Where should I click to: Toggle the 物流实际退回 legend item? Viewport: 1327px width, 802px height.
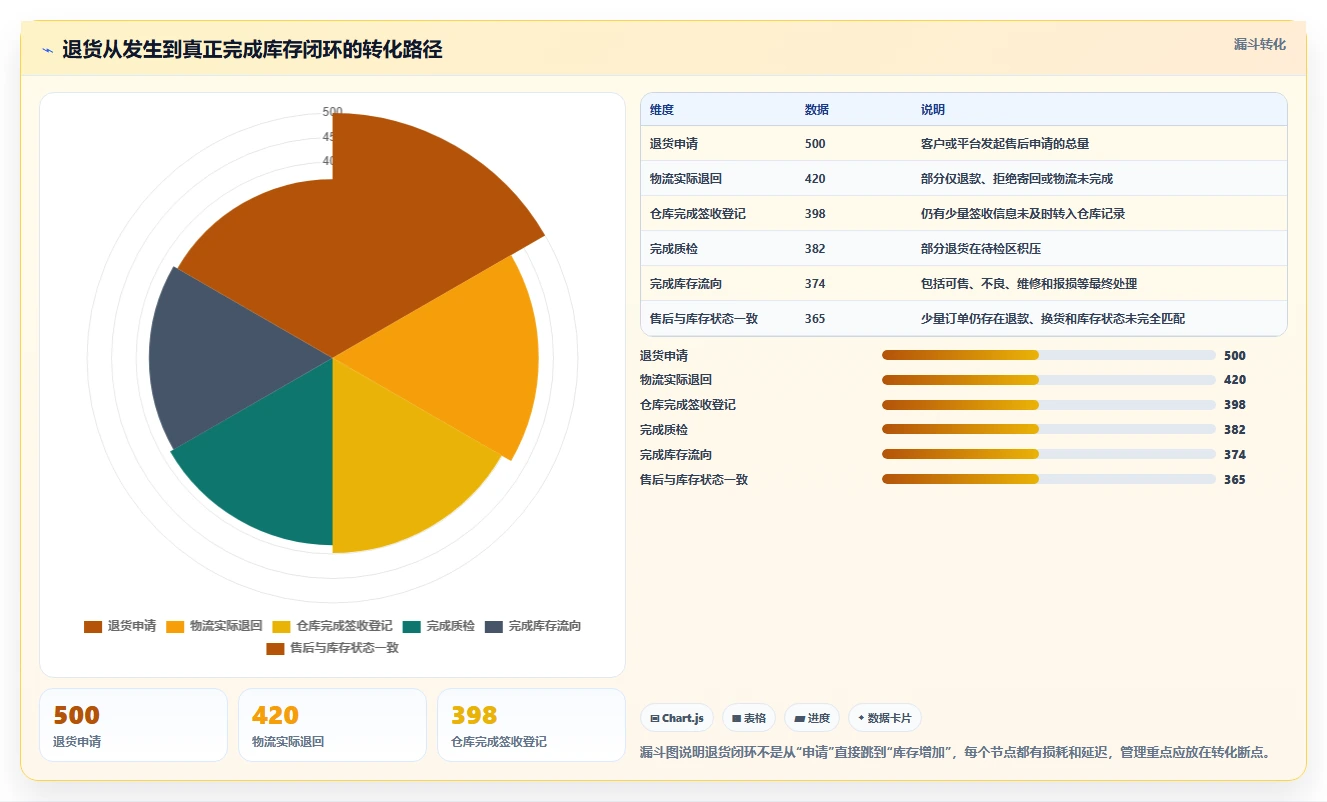pos(215,626)
